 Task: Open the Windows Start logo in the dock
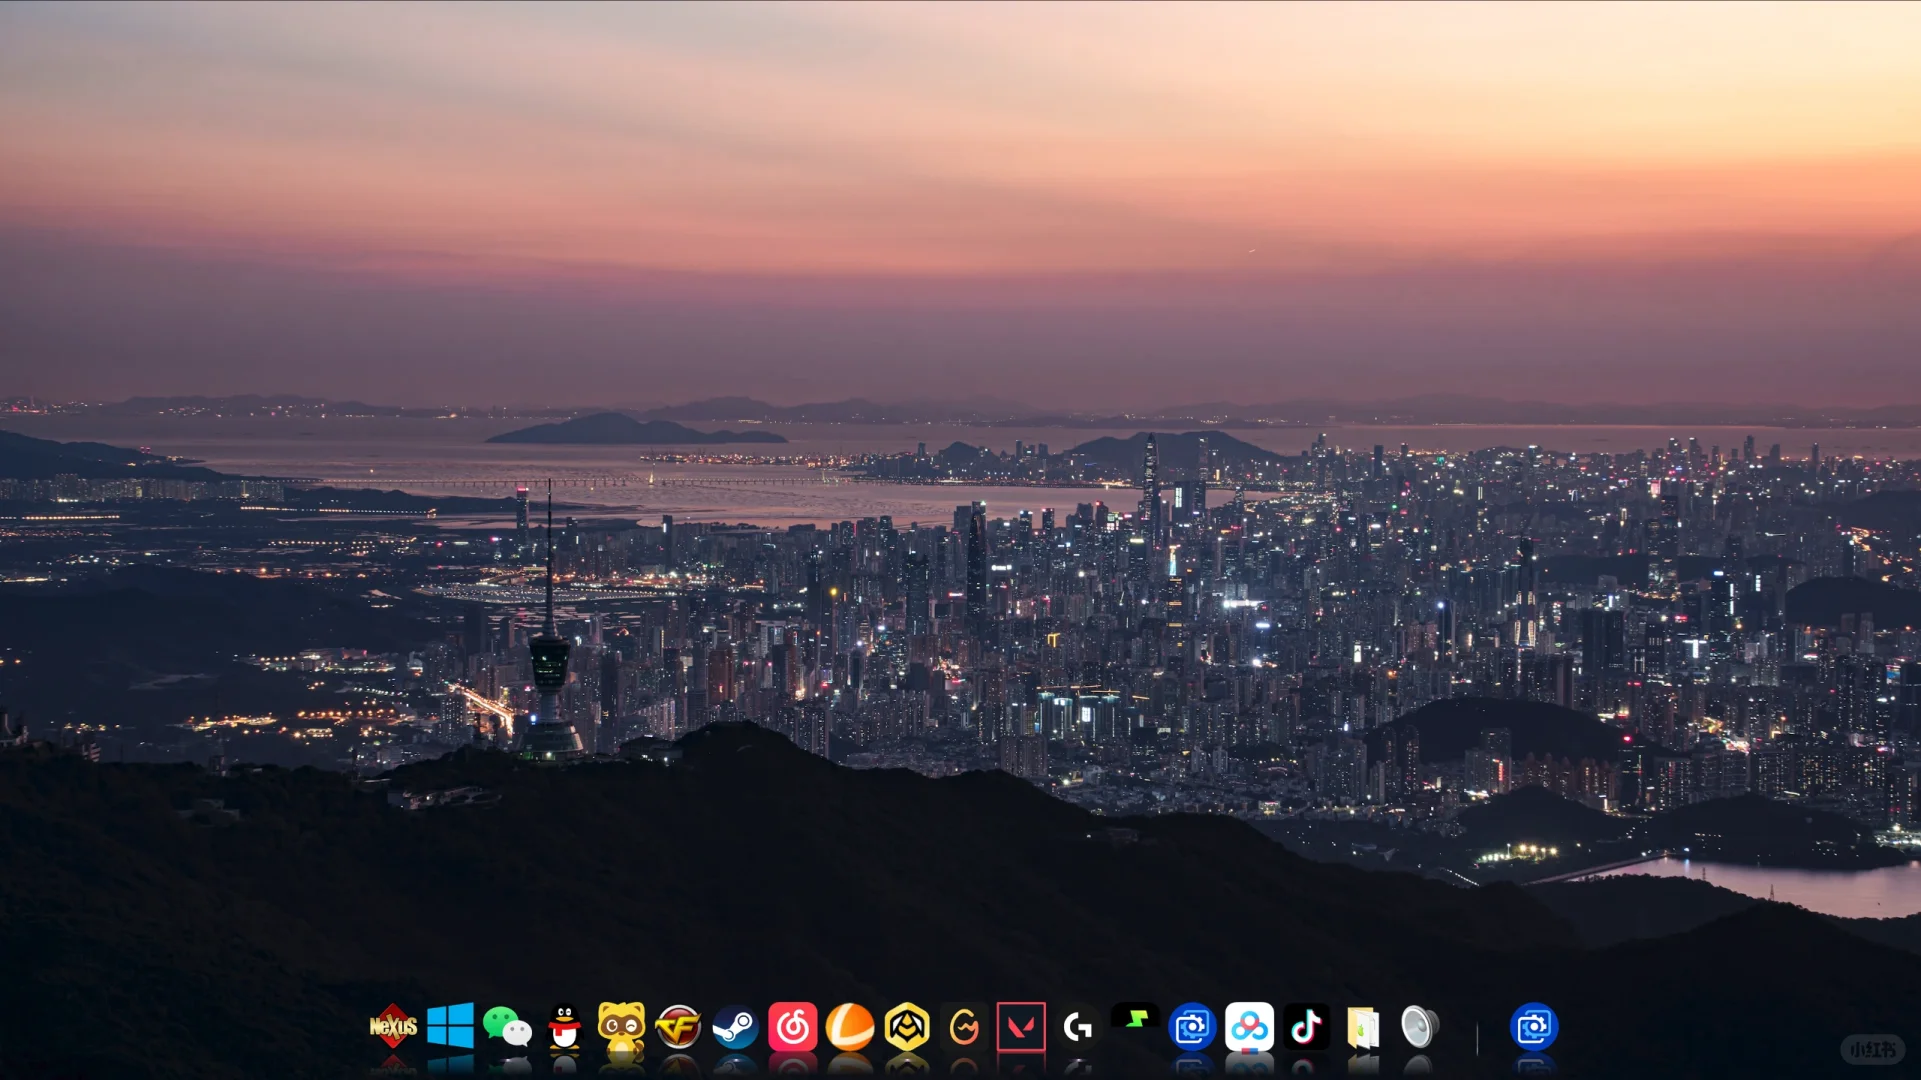tap(450, 1026)
